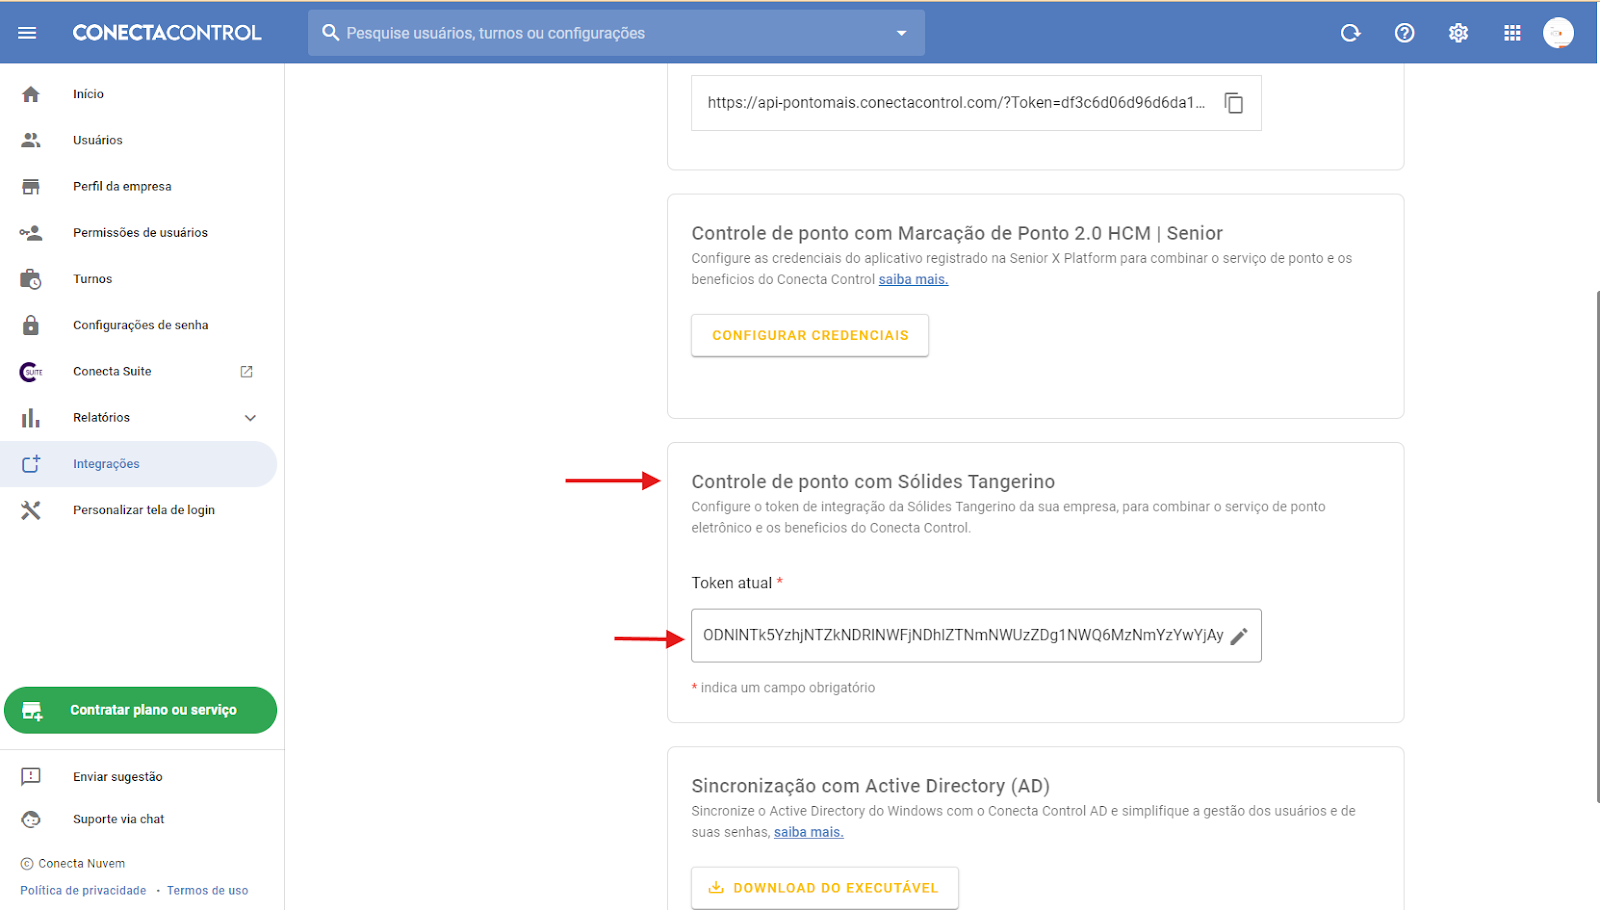Viewport: 1600px width, 910px height.
Task: Open the hamburger navigation menu
Action: (27, 33)
